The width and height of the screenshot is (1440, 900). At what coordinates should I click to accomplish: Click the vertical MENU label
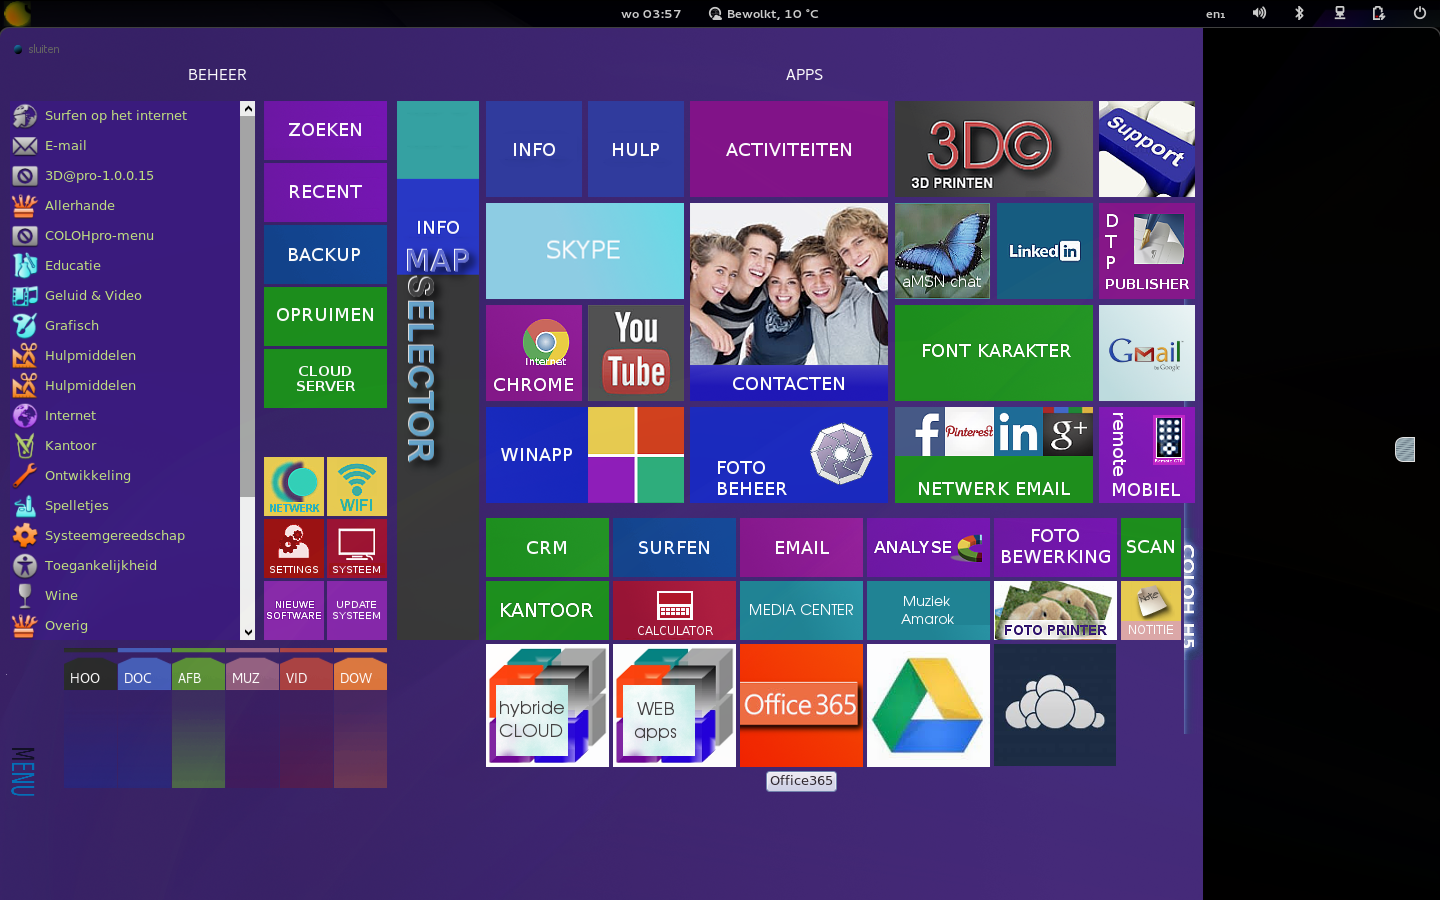(22, 772)
